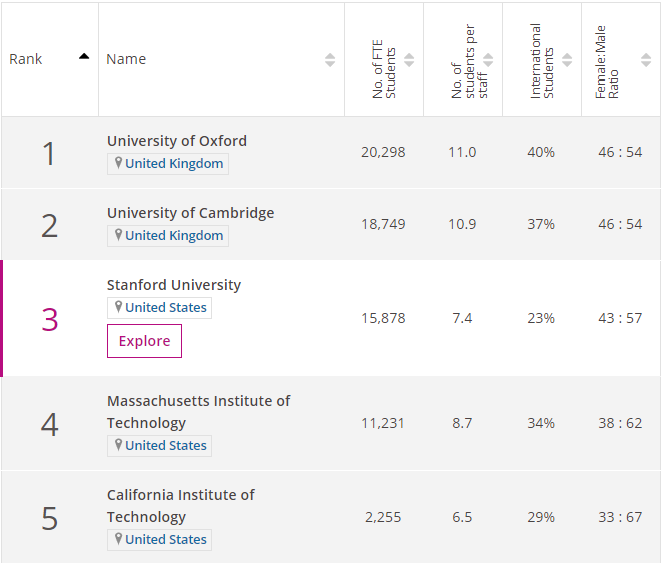
Task: Sort by International Students arrows
Action: coord(567,60)
